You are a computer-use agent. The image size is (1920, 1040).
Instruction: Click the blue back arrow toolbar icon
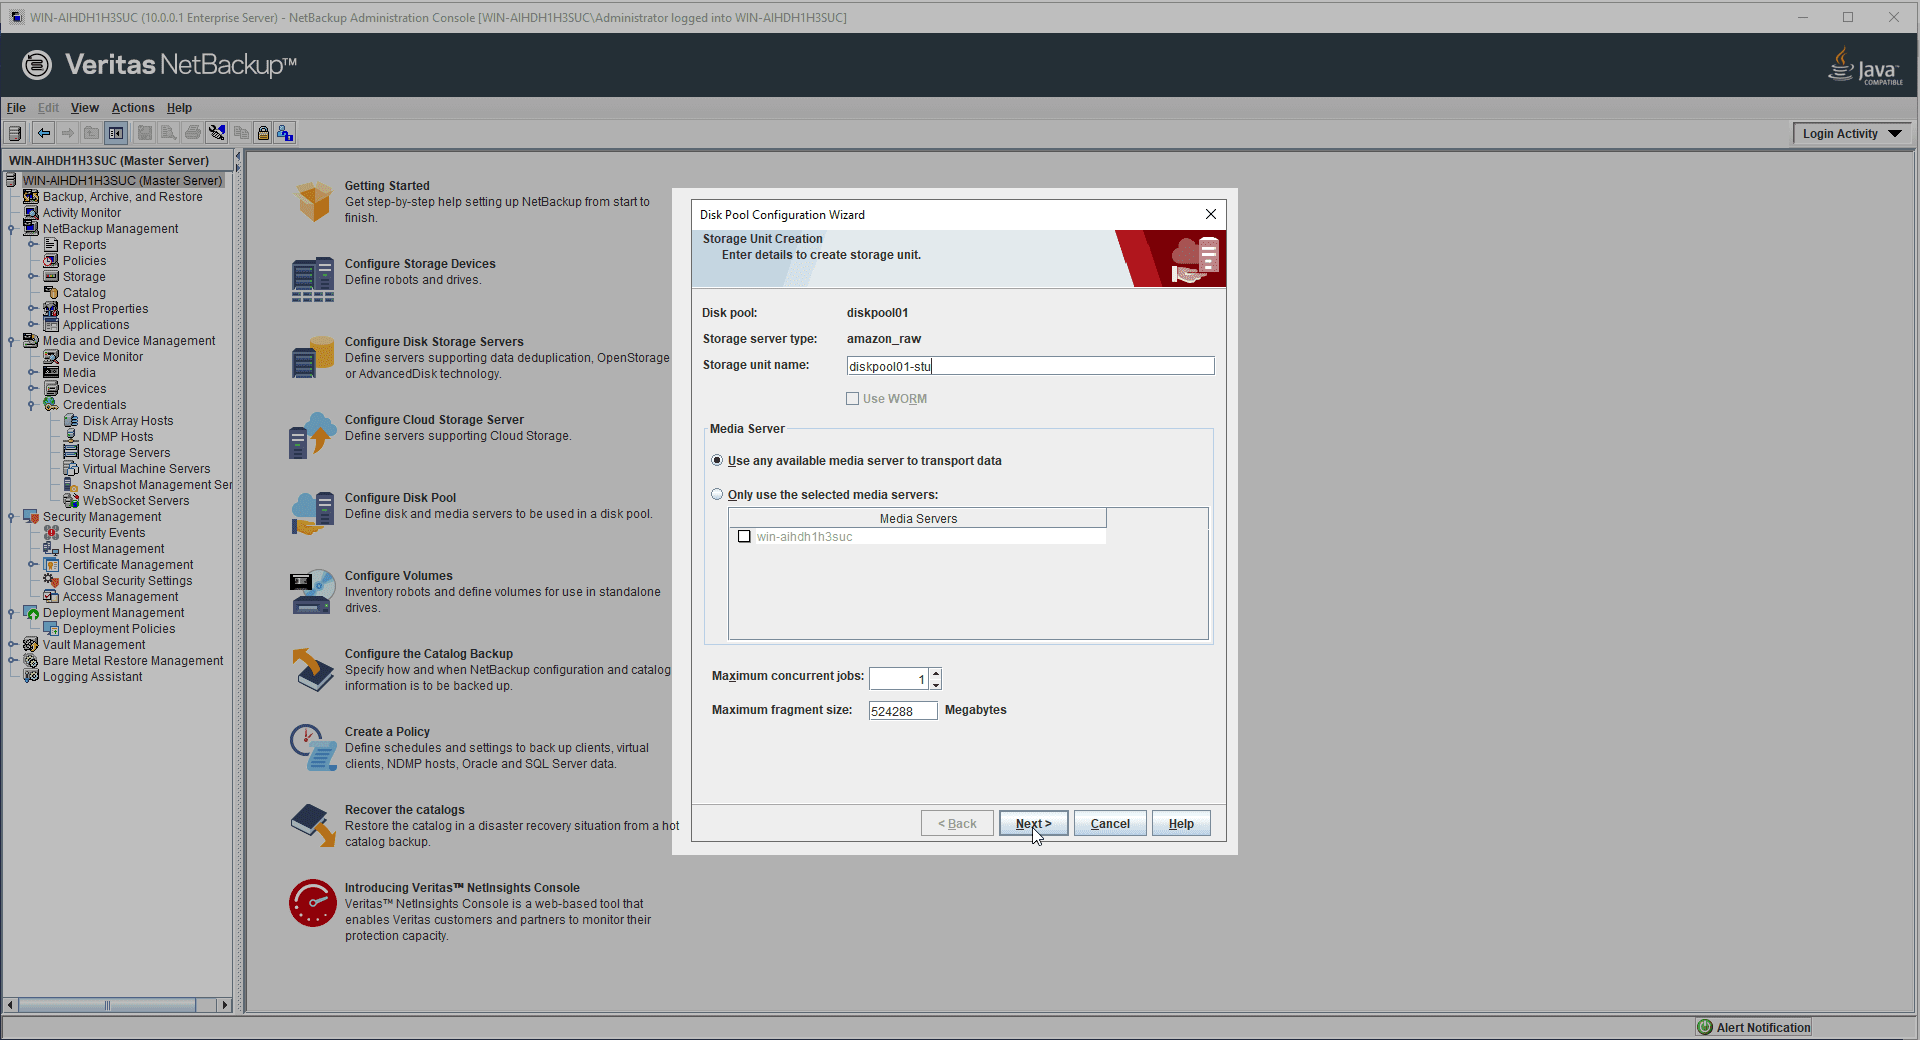[x=44, y=133]
